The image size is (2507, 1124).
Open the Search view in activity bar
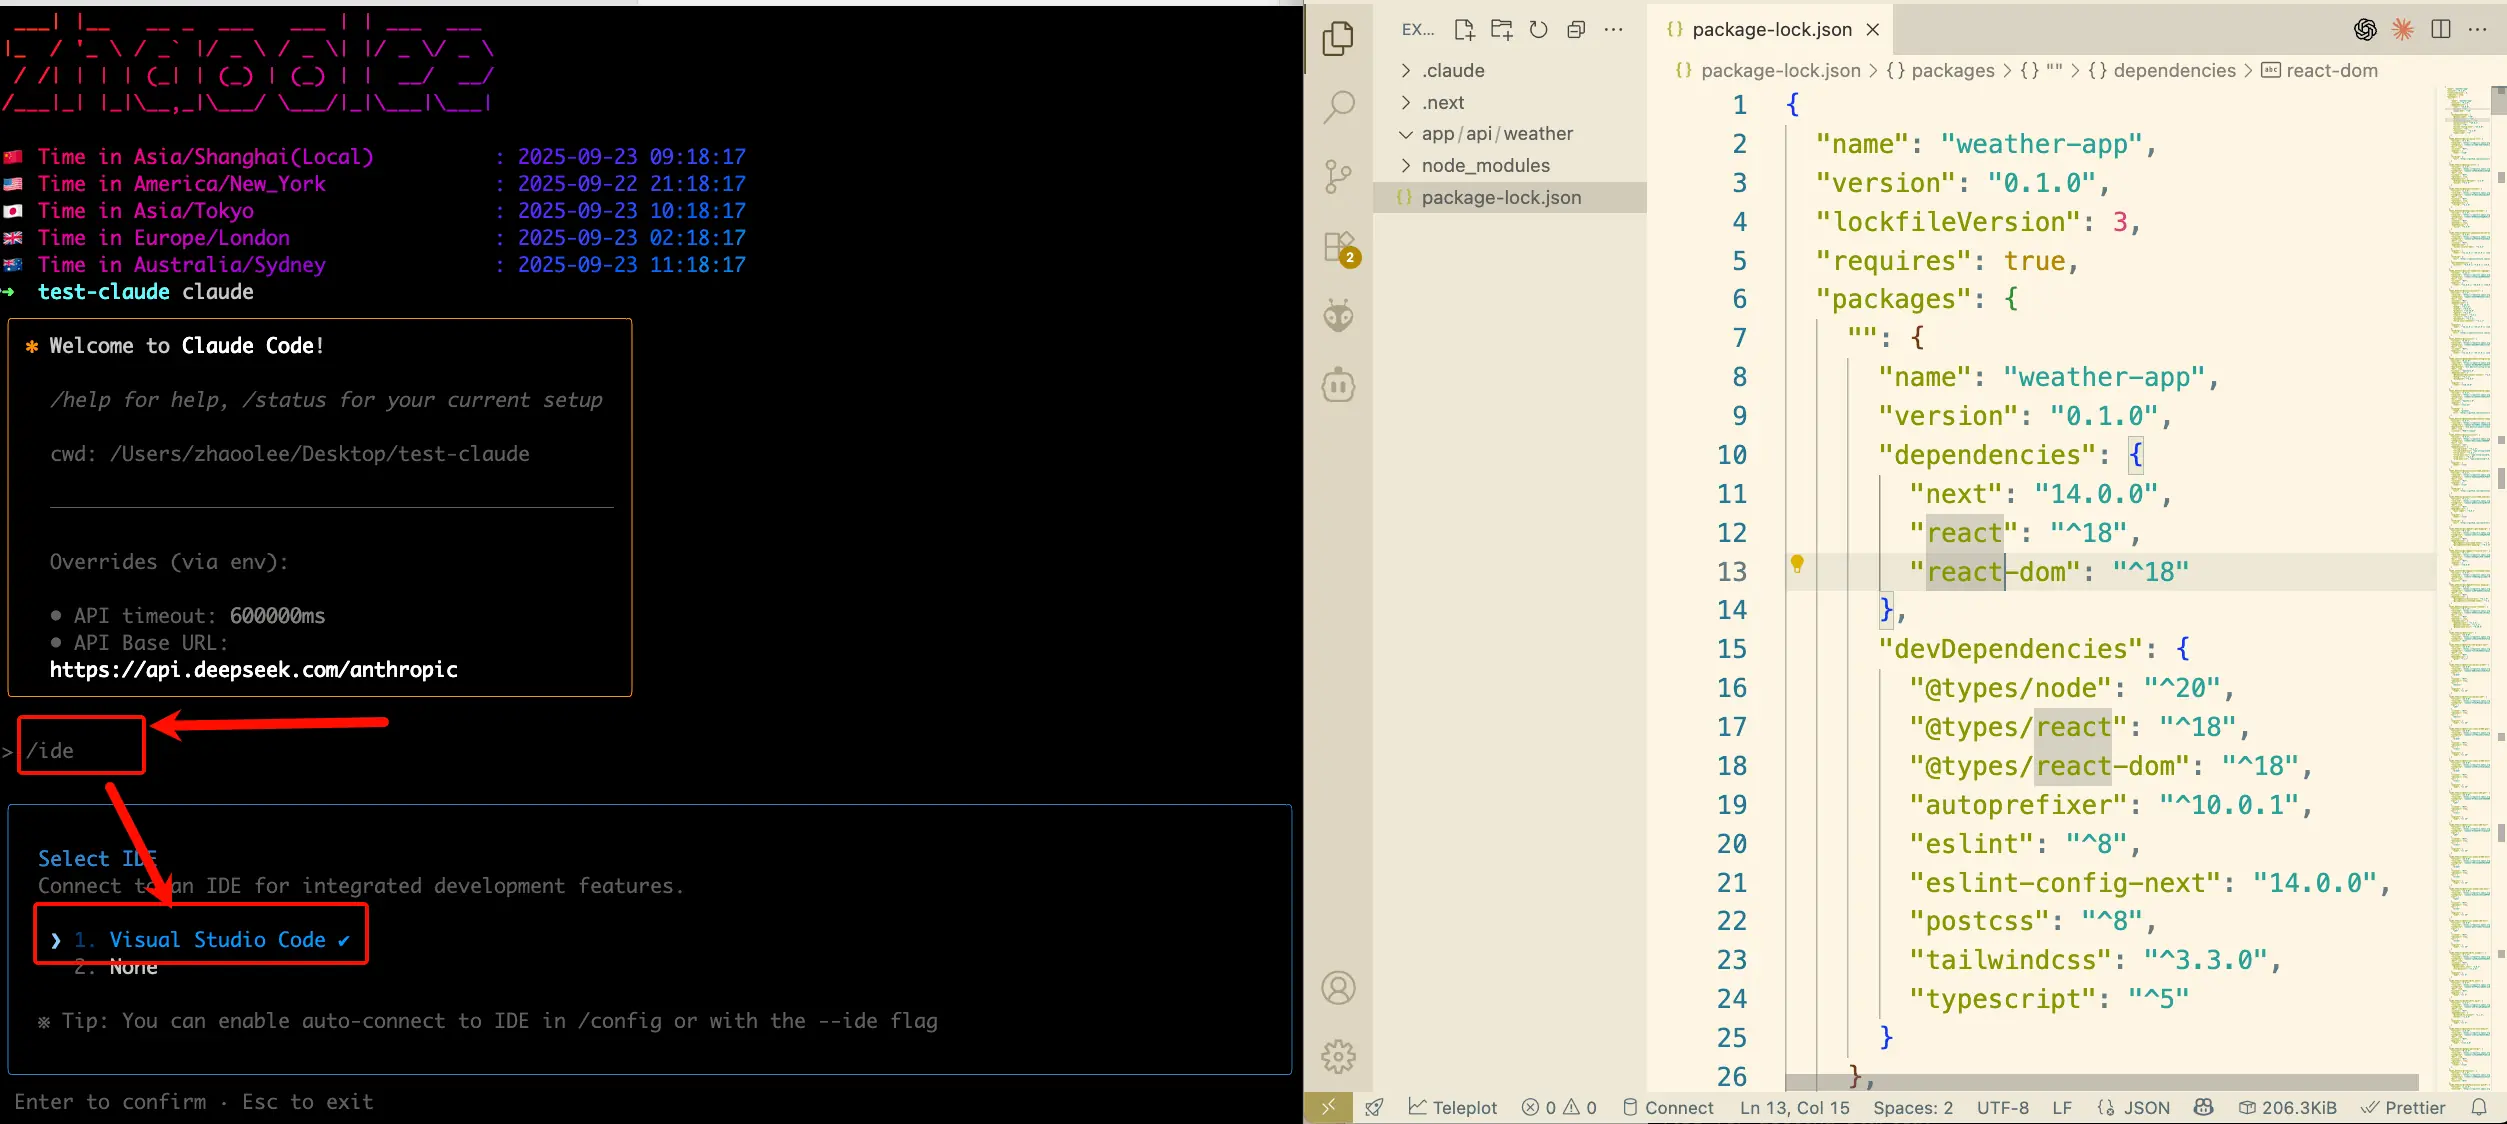click(x=1338, y=106)
